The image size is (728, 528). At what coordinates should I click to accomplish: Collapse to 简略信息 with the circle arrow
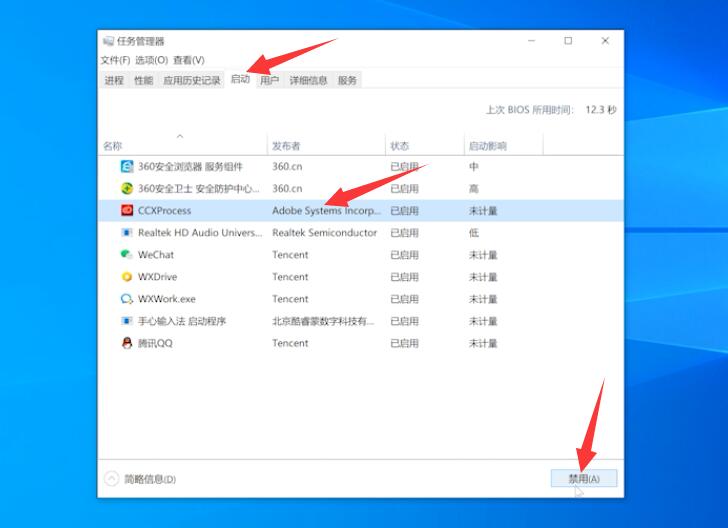[x=111, y=478]
